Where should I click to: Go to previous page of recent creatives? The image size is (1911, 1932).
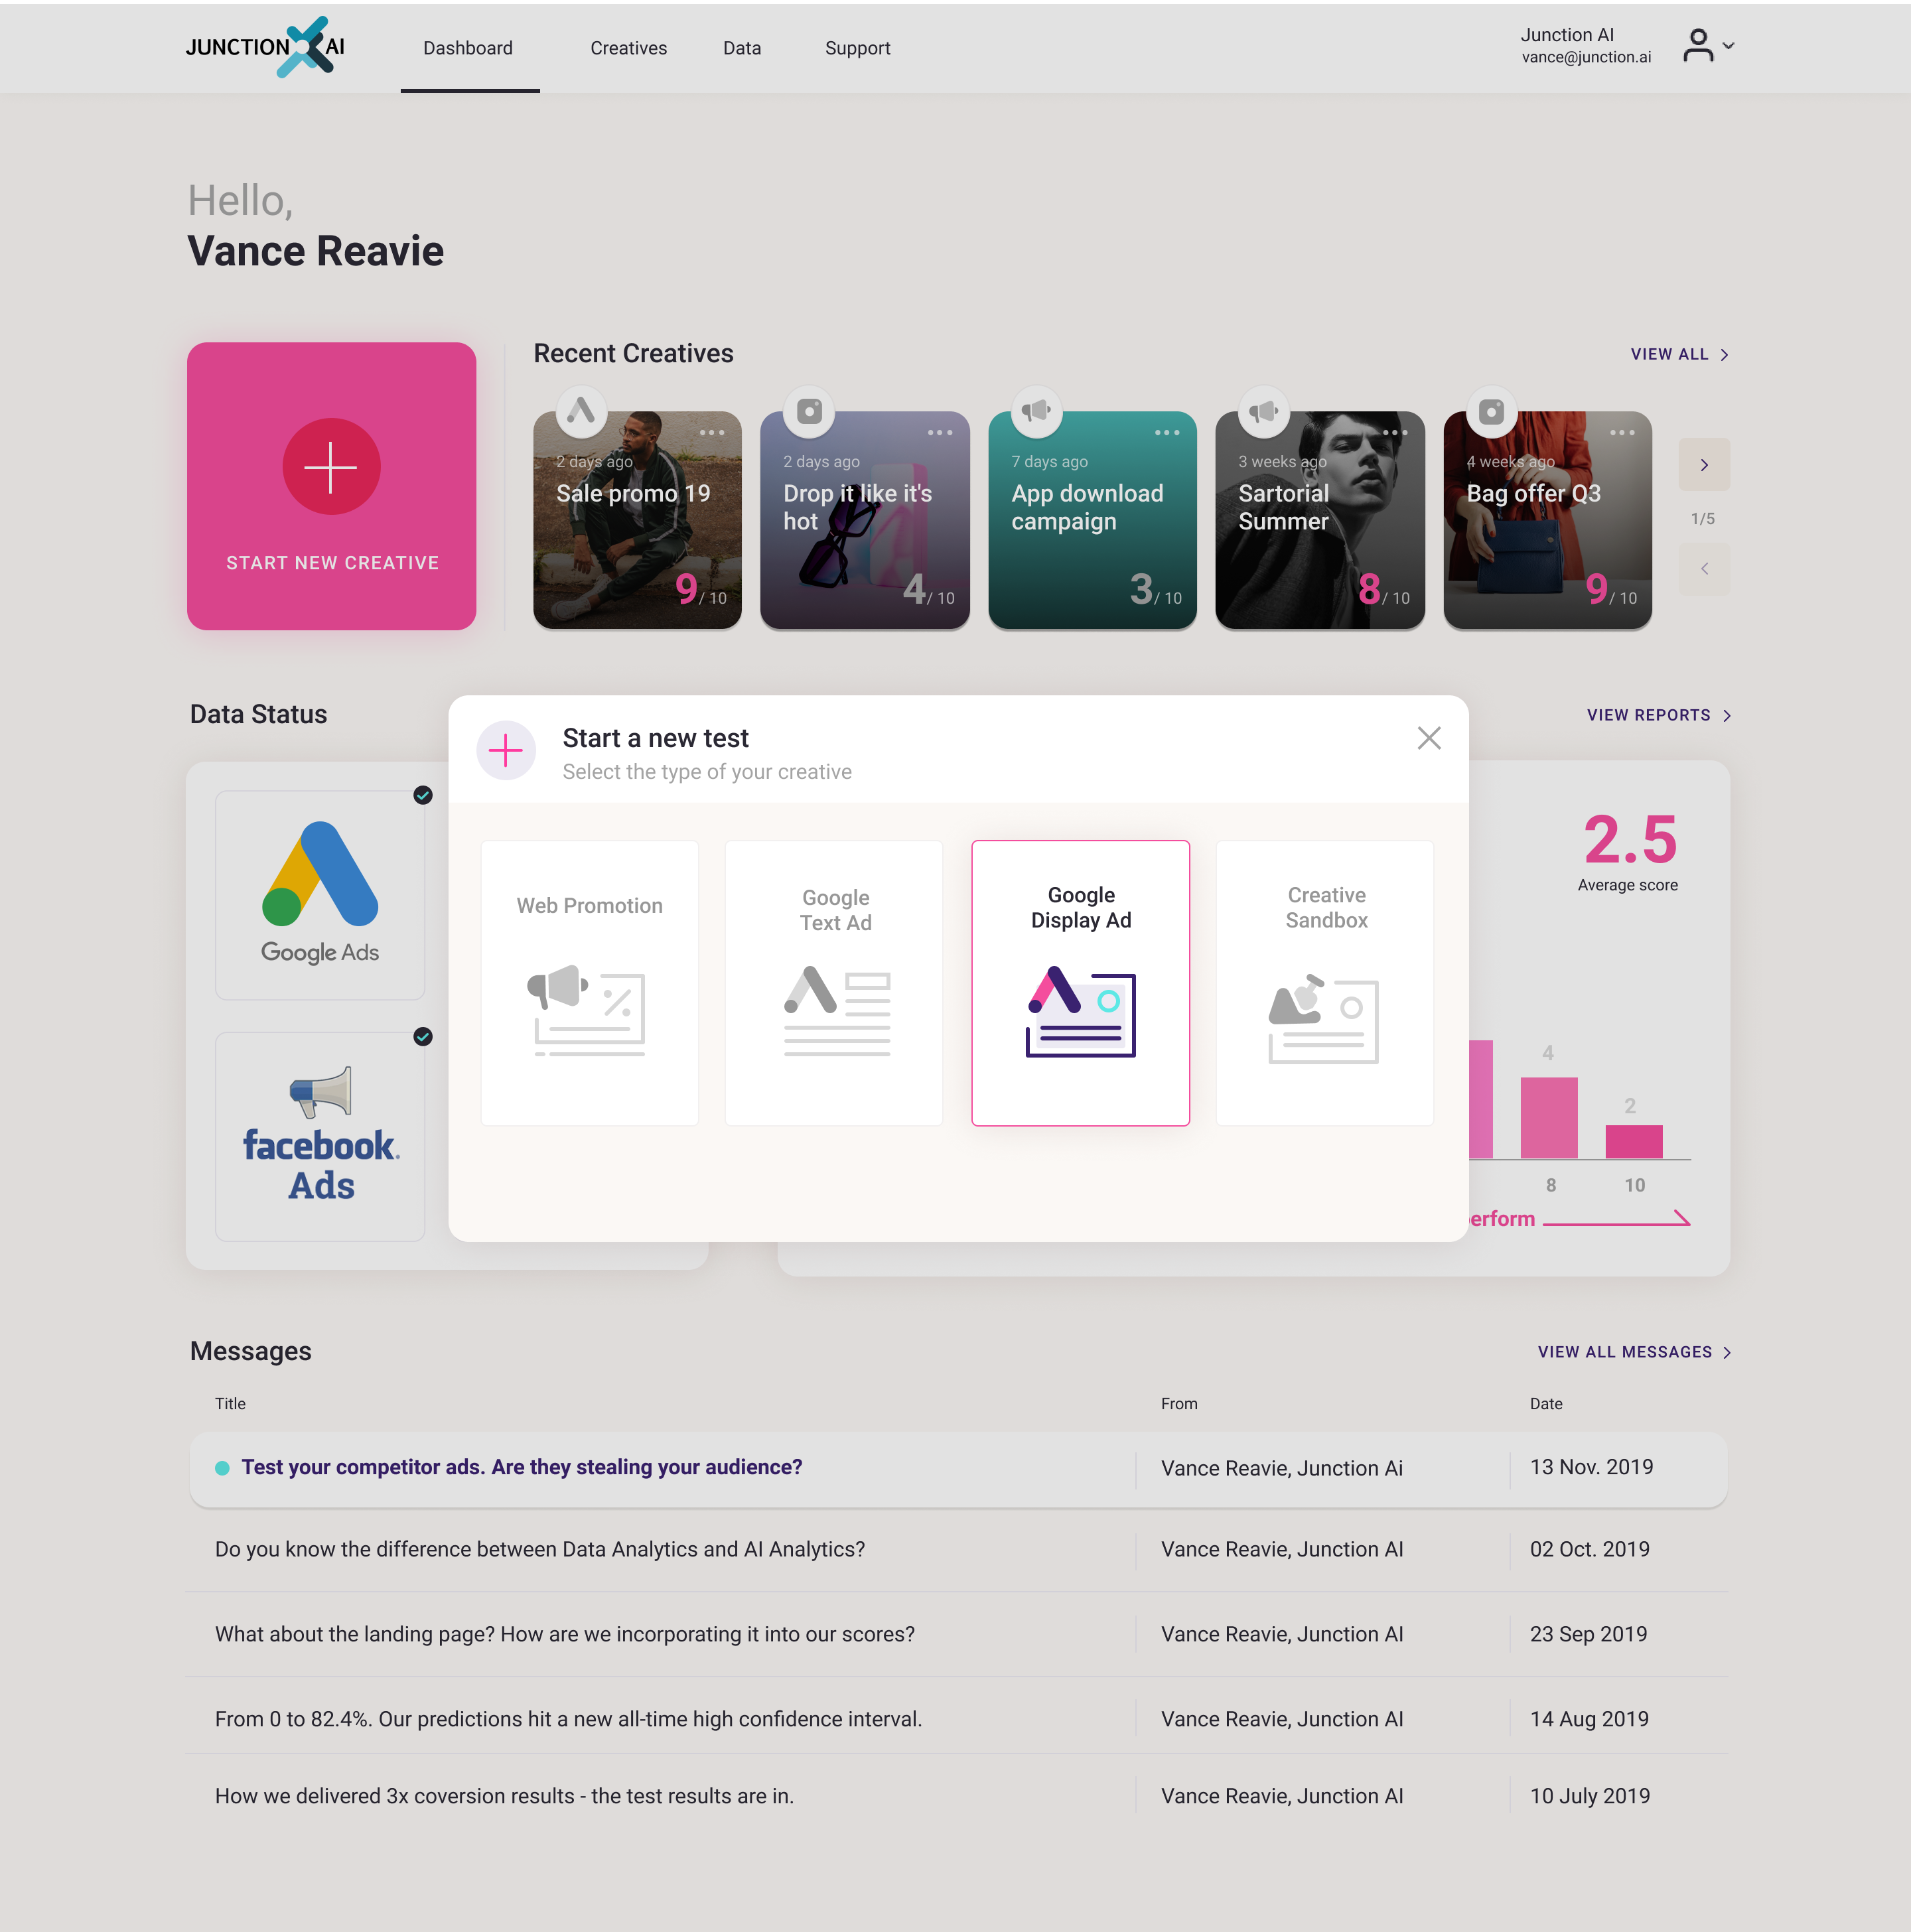[x=1704, y=569]
